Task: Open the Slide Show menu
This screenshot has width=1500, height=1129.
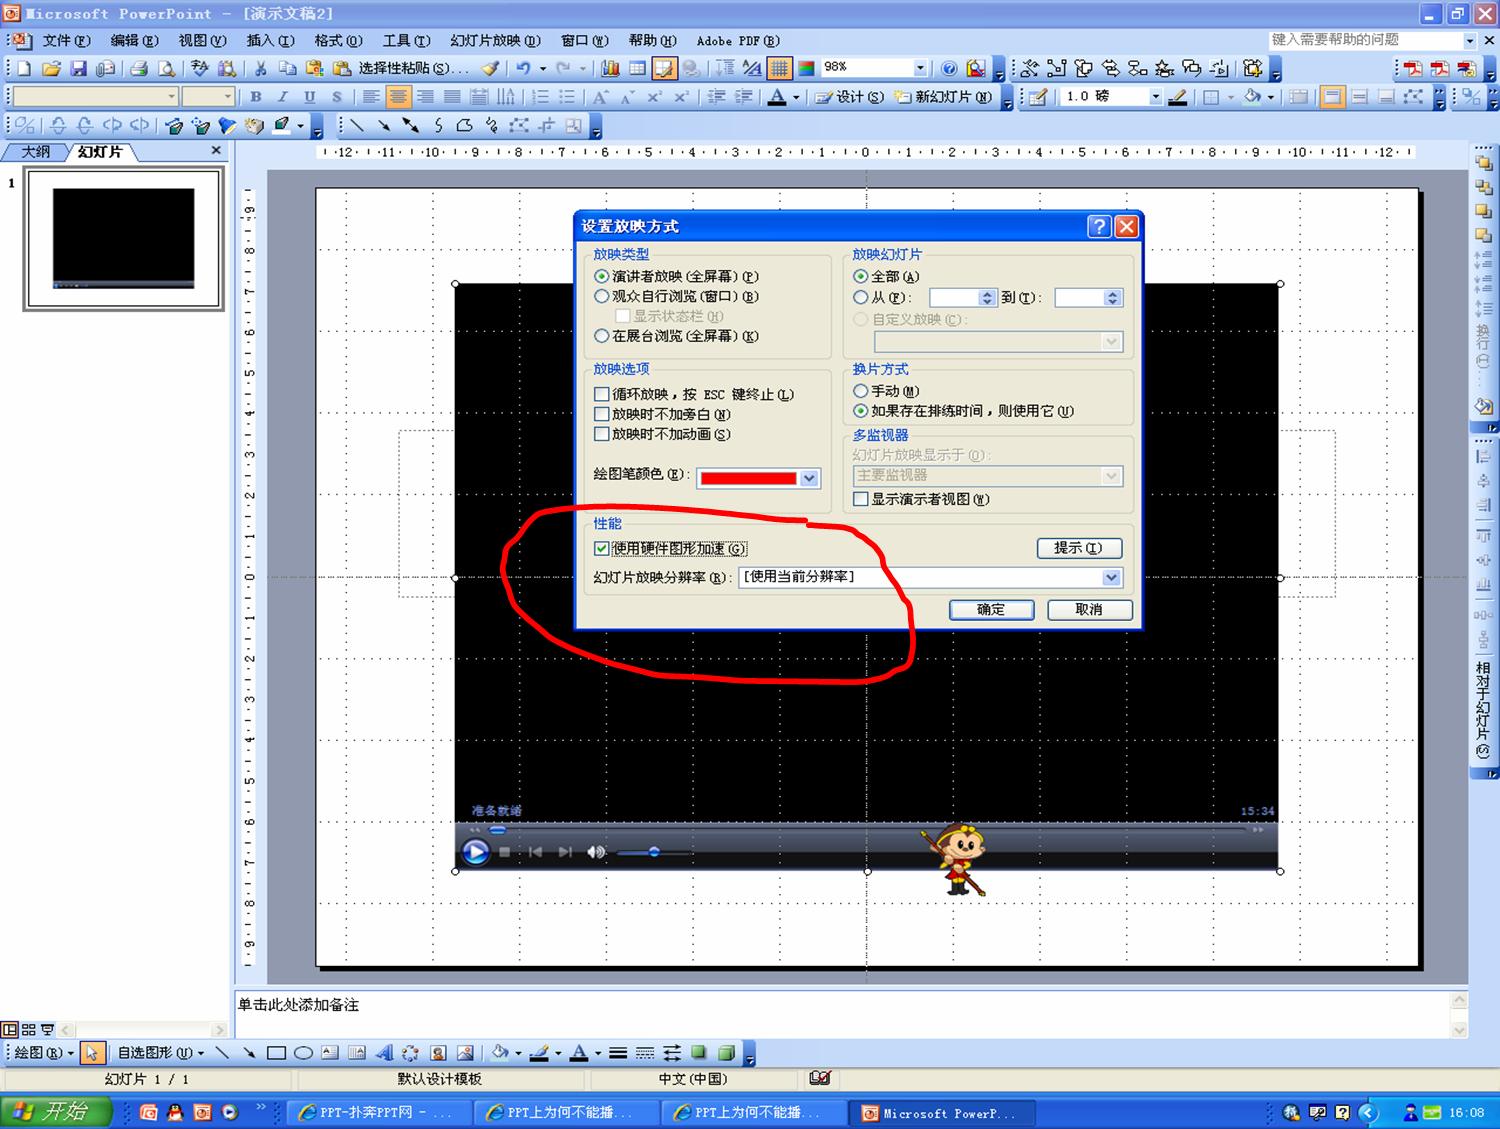Action: [x=495, y=41]
